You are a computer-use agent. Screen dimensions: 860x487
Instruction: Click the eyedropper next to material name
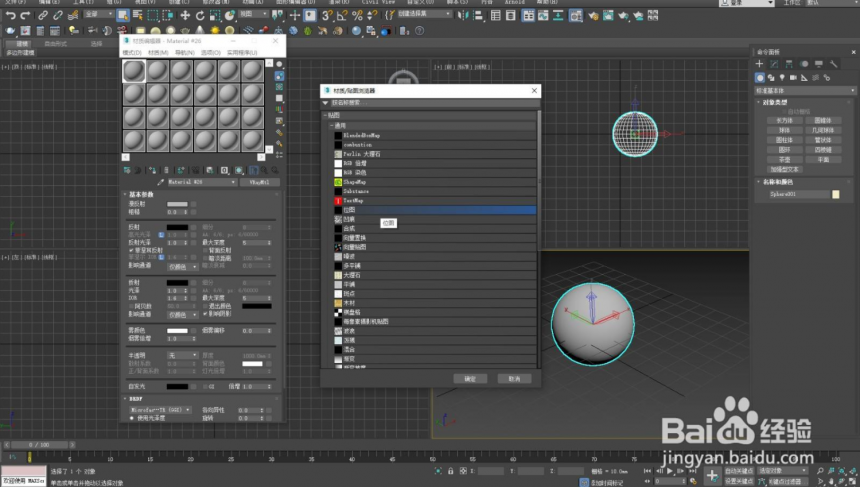point(161,182)
